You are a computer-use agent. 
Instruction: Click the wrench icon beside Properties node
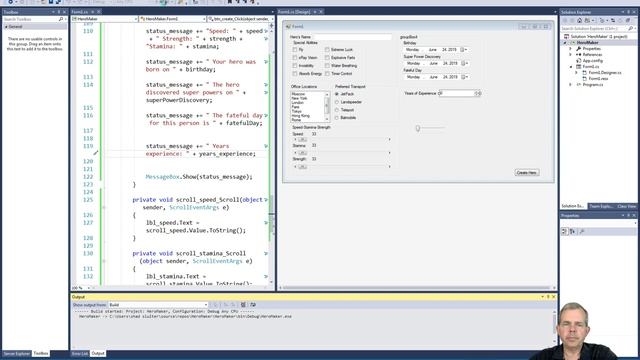578,49
